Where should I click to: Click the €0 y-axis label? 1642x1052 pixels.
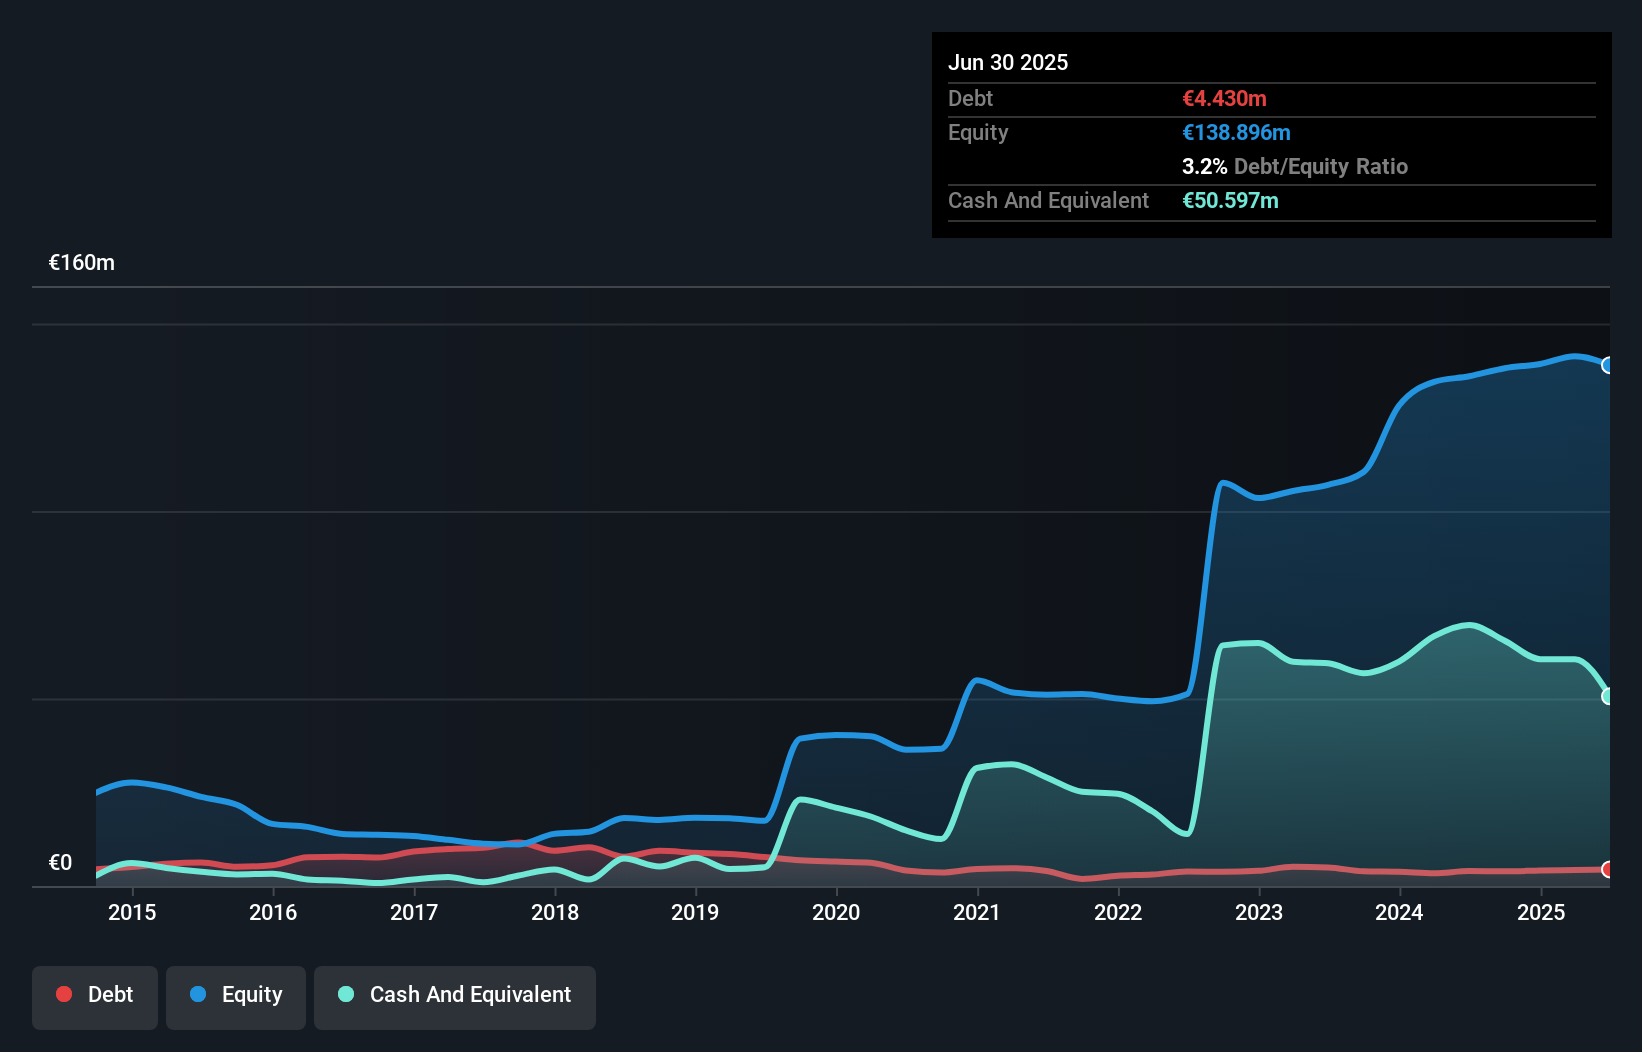[60, 863]
